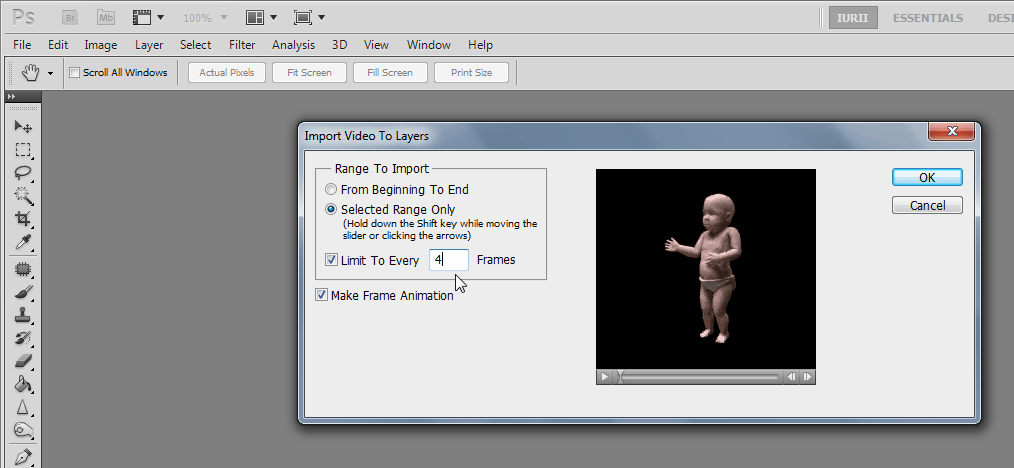Click the video preview scrubber track
Viewport: 1014px width, 468px height.
click(x=700, y=377)
